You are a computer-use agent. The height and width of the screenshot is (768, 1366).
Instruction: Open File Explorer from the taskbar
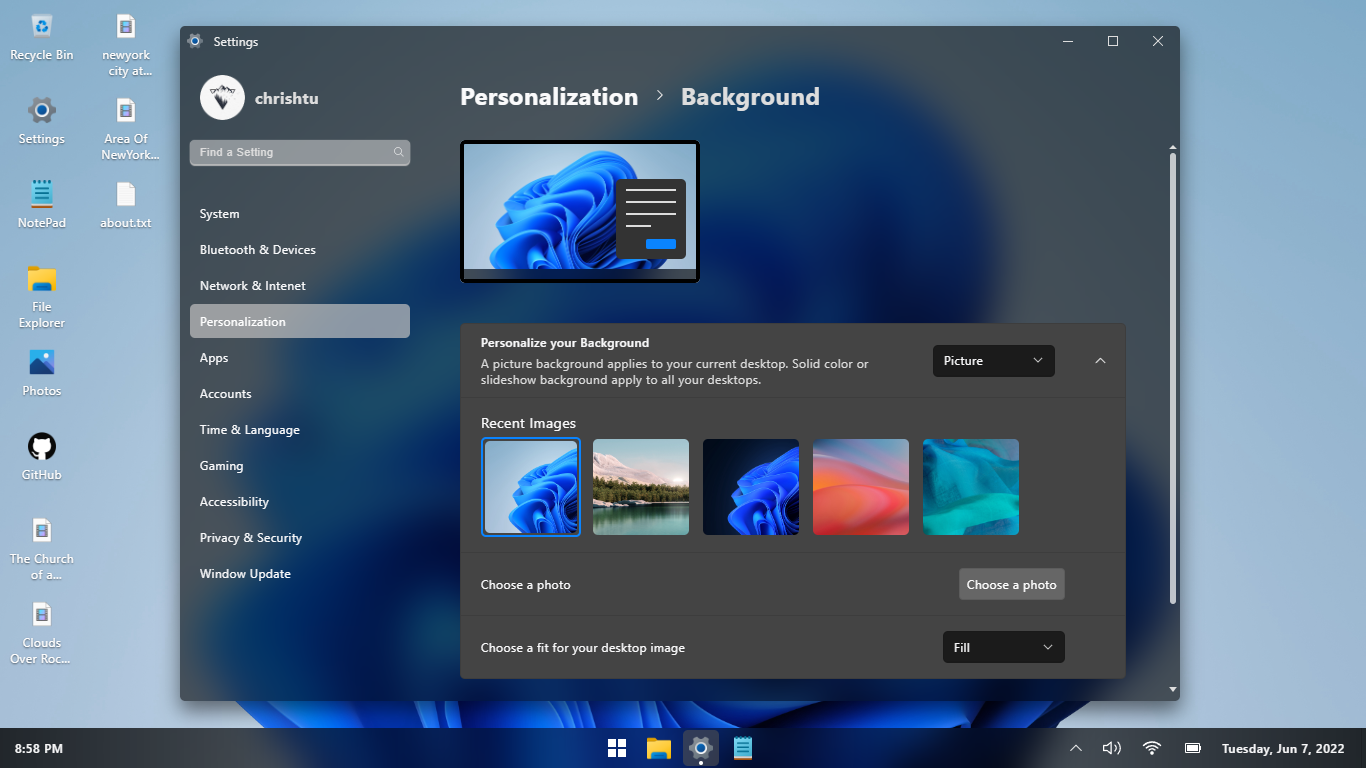[658, 748]
